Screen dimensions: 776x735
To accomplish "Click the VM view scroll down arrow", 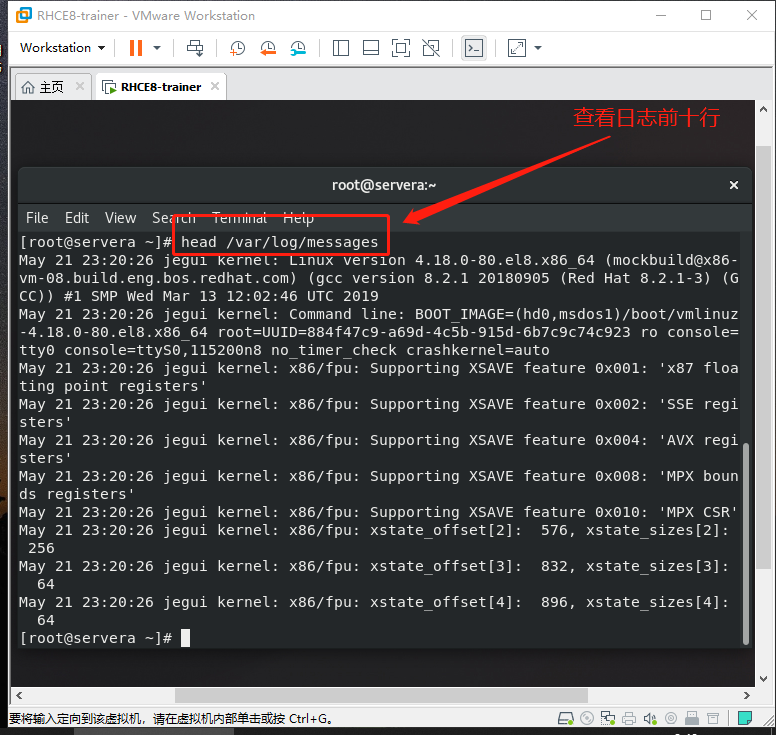I will coord(764,679).
